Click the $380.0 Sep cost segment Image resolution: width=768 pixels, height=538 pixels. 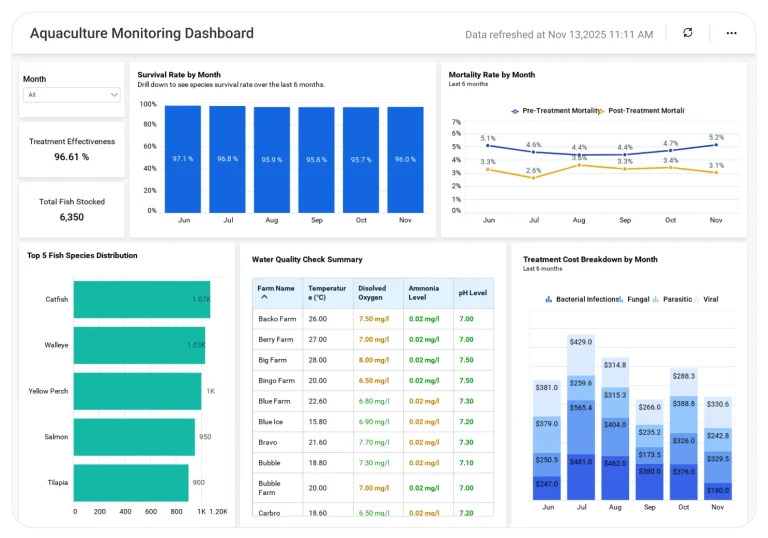tap(649, 481)
